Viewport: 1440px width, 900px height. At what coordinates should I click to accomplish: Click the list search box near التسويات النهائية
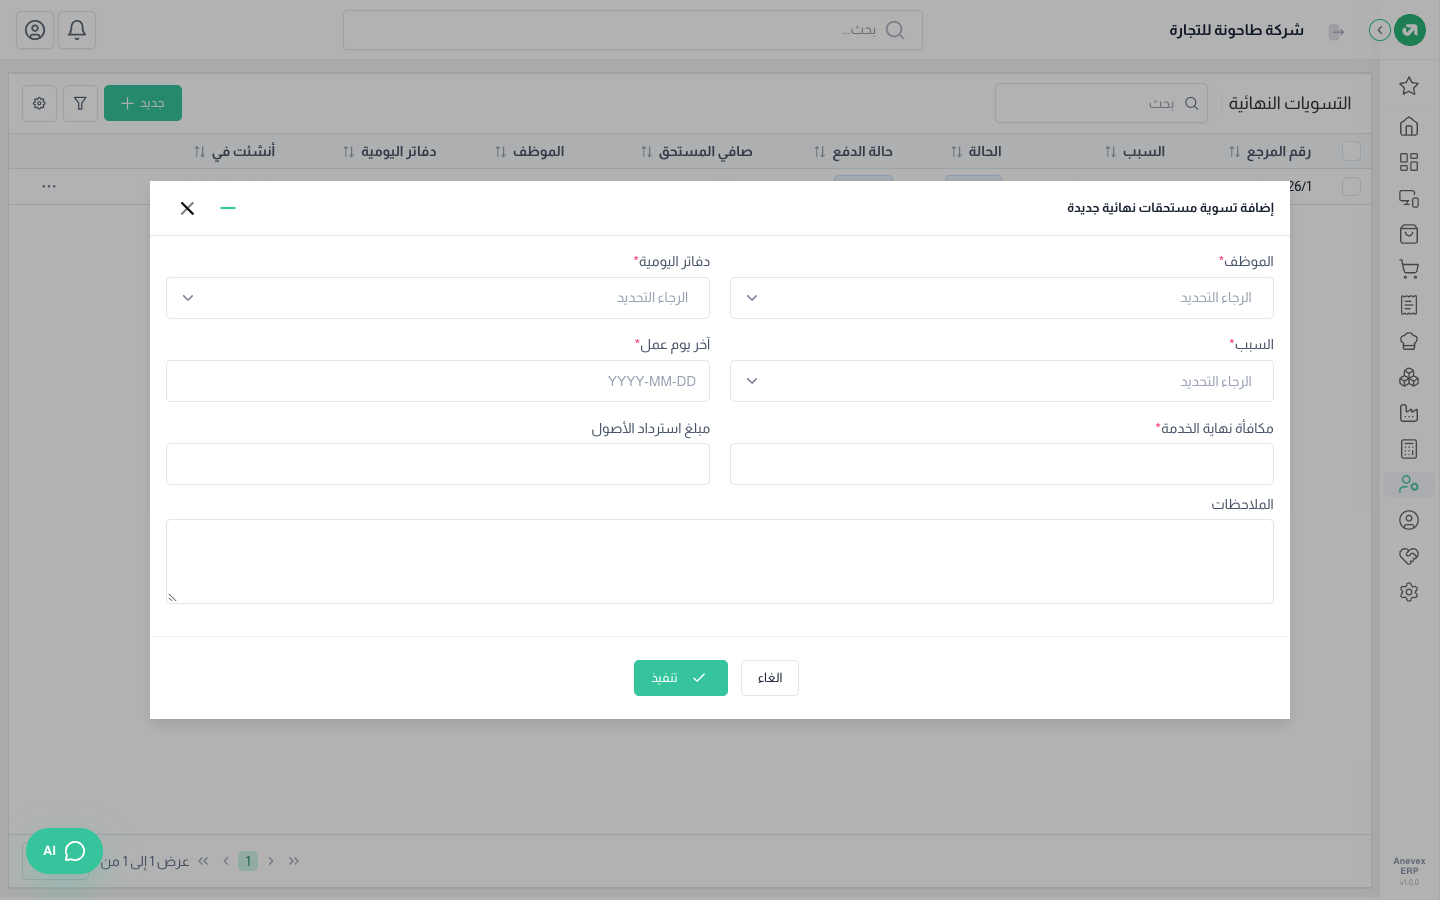coord(1101,103)
